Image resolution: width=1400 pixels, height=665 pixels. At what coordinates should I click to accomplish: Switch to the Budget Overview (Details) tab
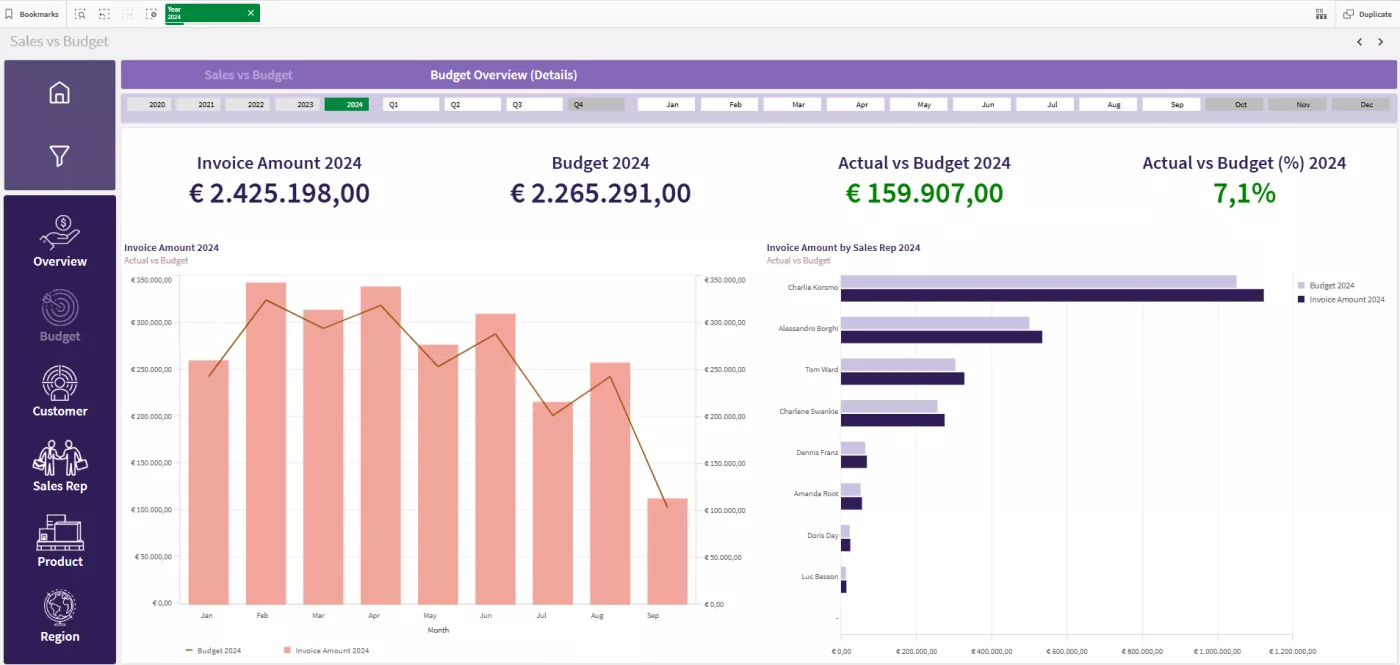(502, 74)
